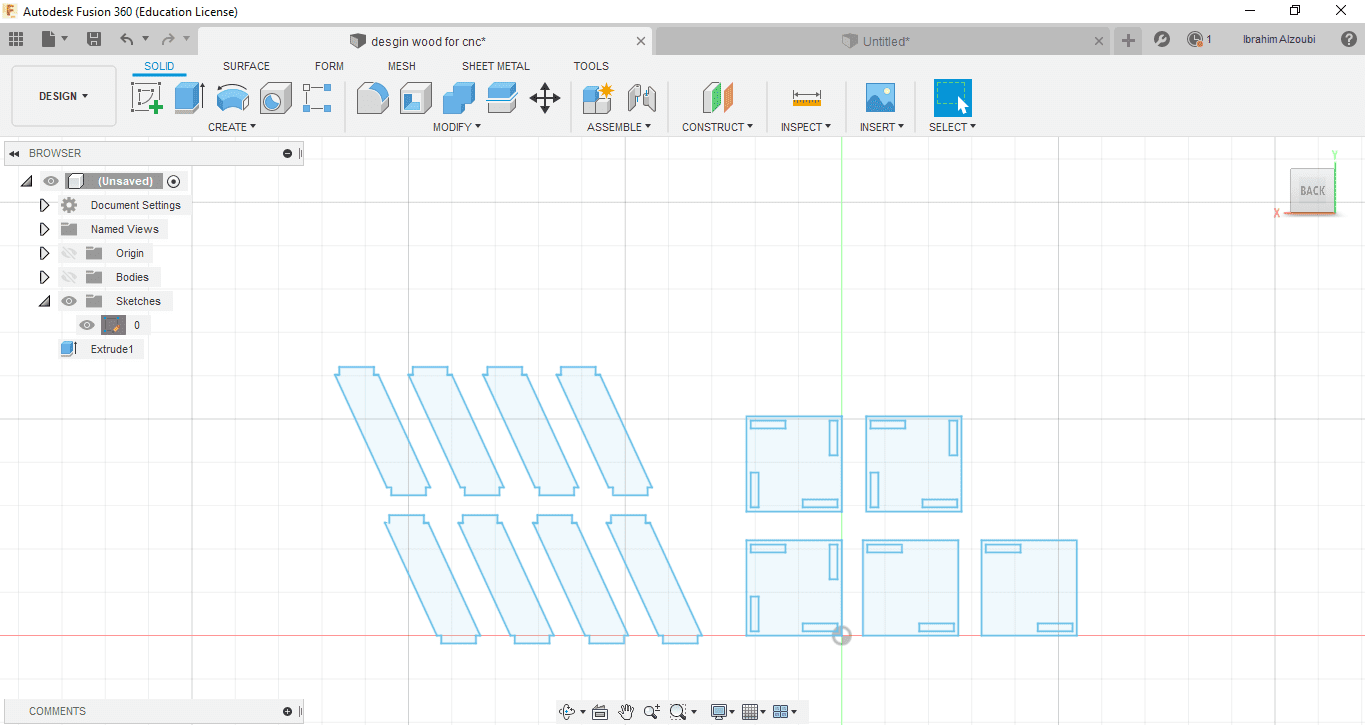Select the Extrude tool
Screen dimensions: 1365x725
click(189, 98)
